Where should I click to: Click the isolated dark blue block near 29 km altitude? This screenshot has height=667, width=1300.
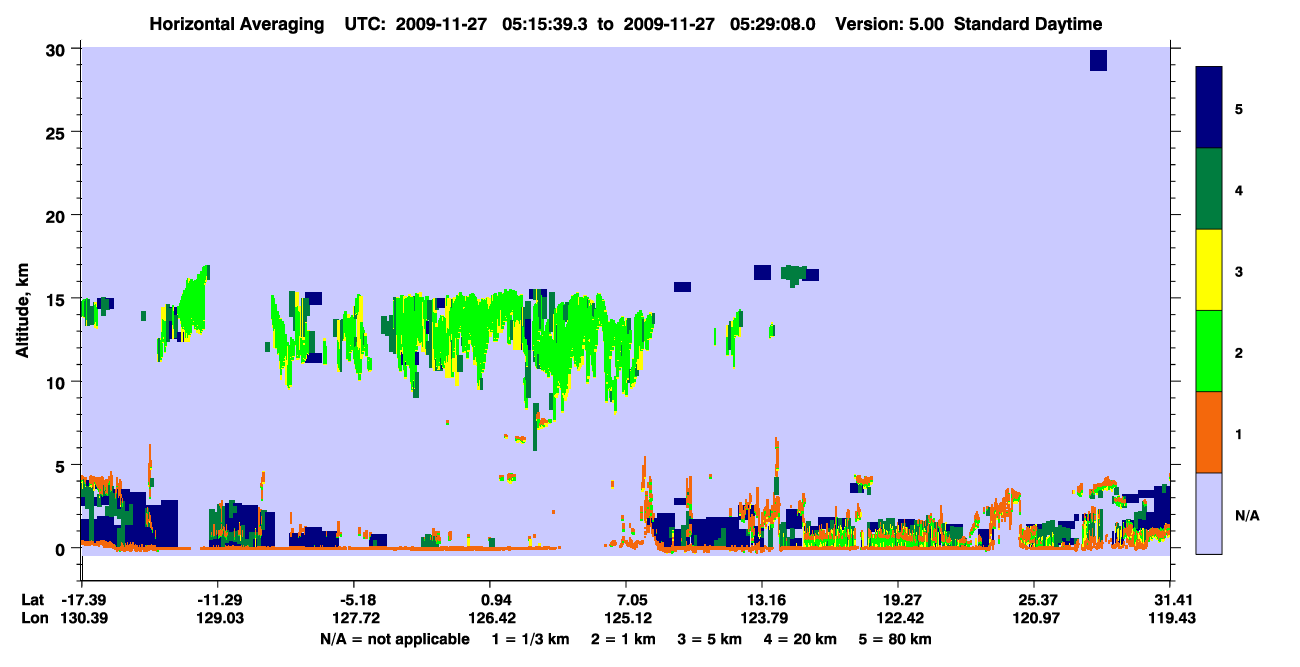1098,60
